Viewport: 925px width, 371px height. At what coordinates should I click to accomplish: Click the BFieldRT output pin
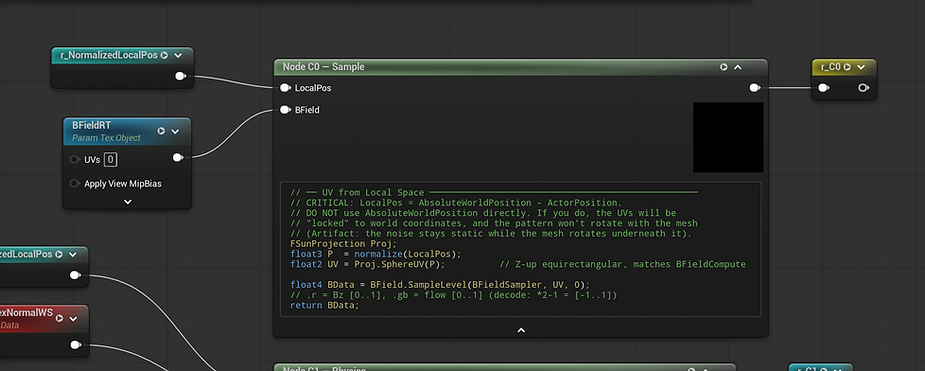point(178,157)
